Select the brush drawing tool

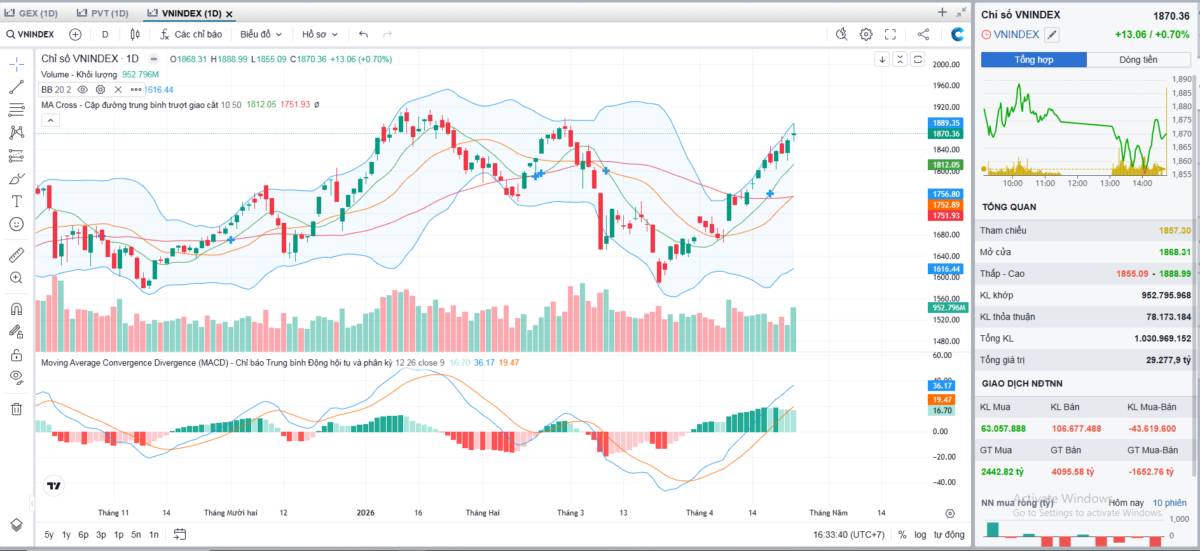point(16,178)
